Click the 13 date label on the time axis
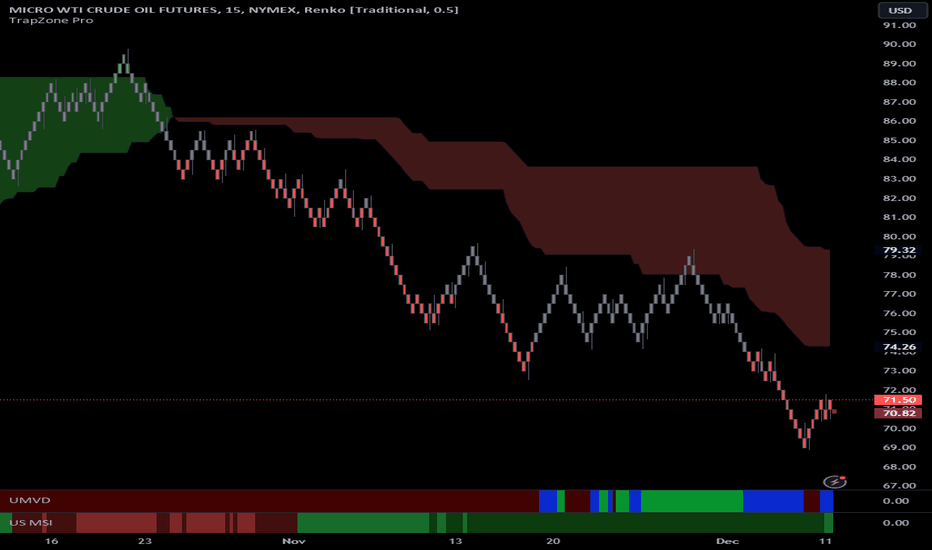 point(455,541)
